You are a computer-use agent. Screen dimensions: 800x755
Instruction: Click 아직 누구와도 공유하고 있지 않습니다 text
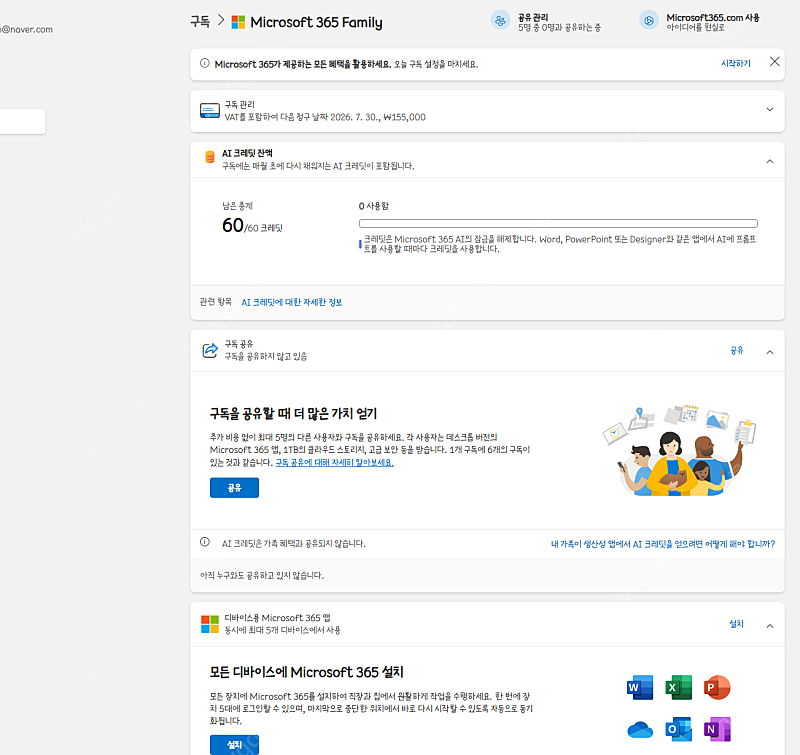(x=262, y=575)
